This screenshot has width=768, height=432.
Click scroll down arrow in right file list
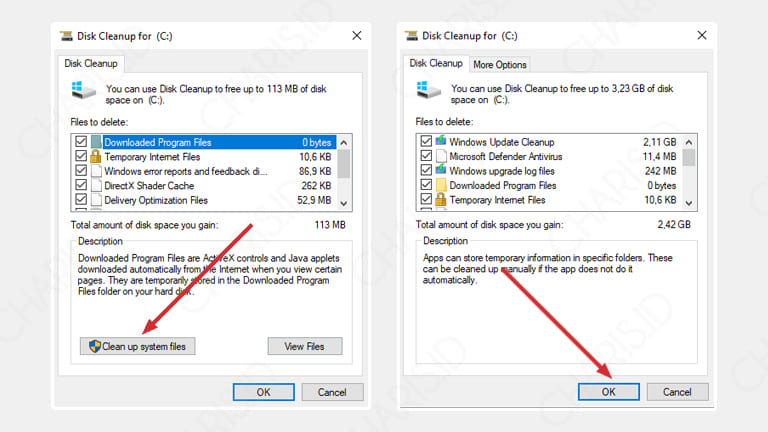(x=689, y=203)
